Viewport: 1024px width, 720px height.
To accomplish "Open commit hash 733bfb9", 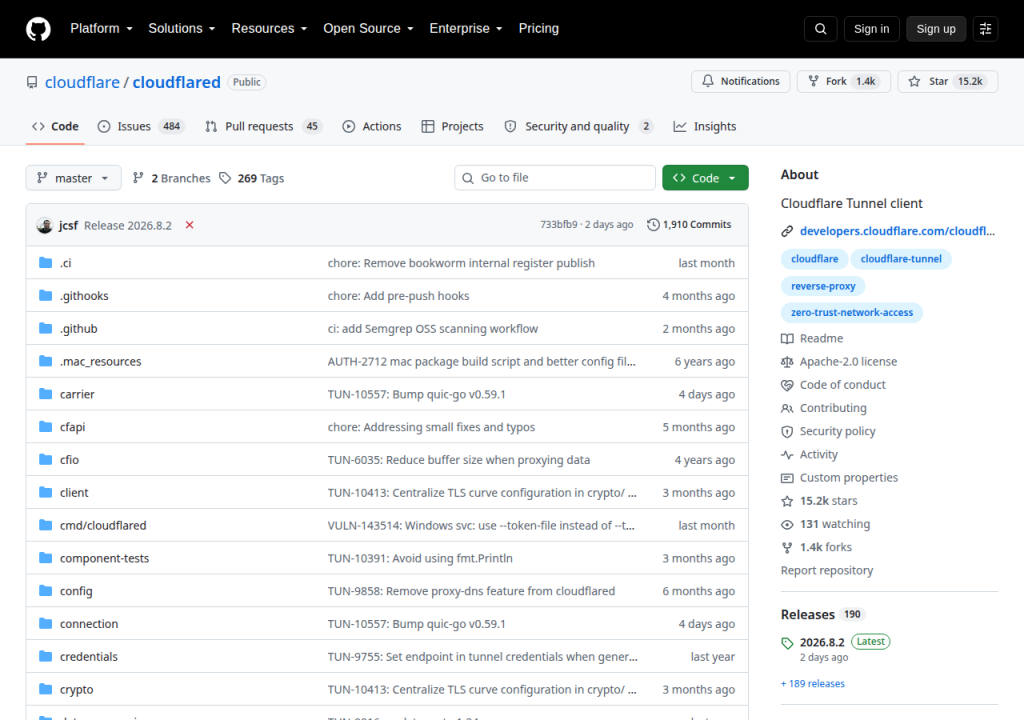I will click(x=558, y=225).
